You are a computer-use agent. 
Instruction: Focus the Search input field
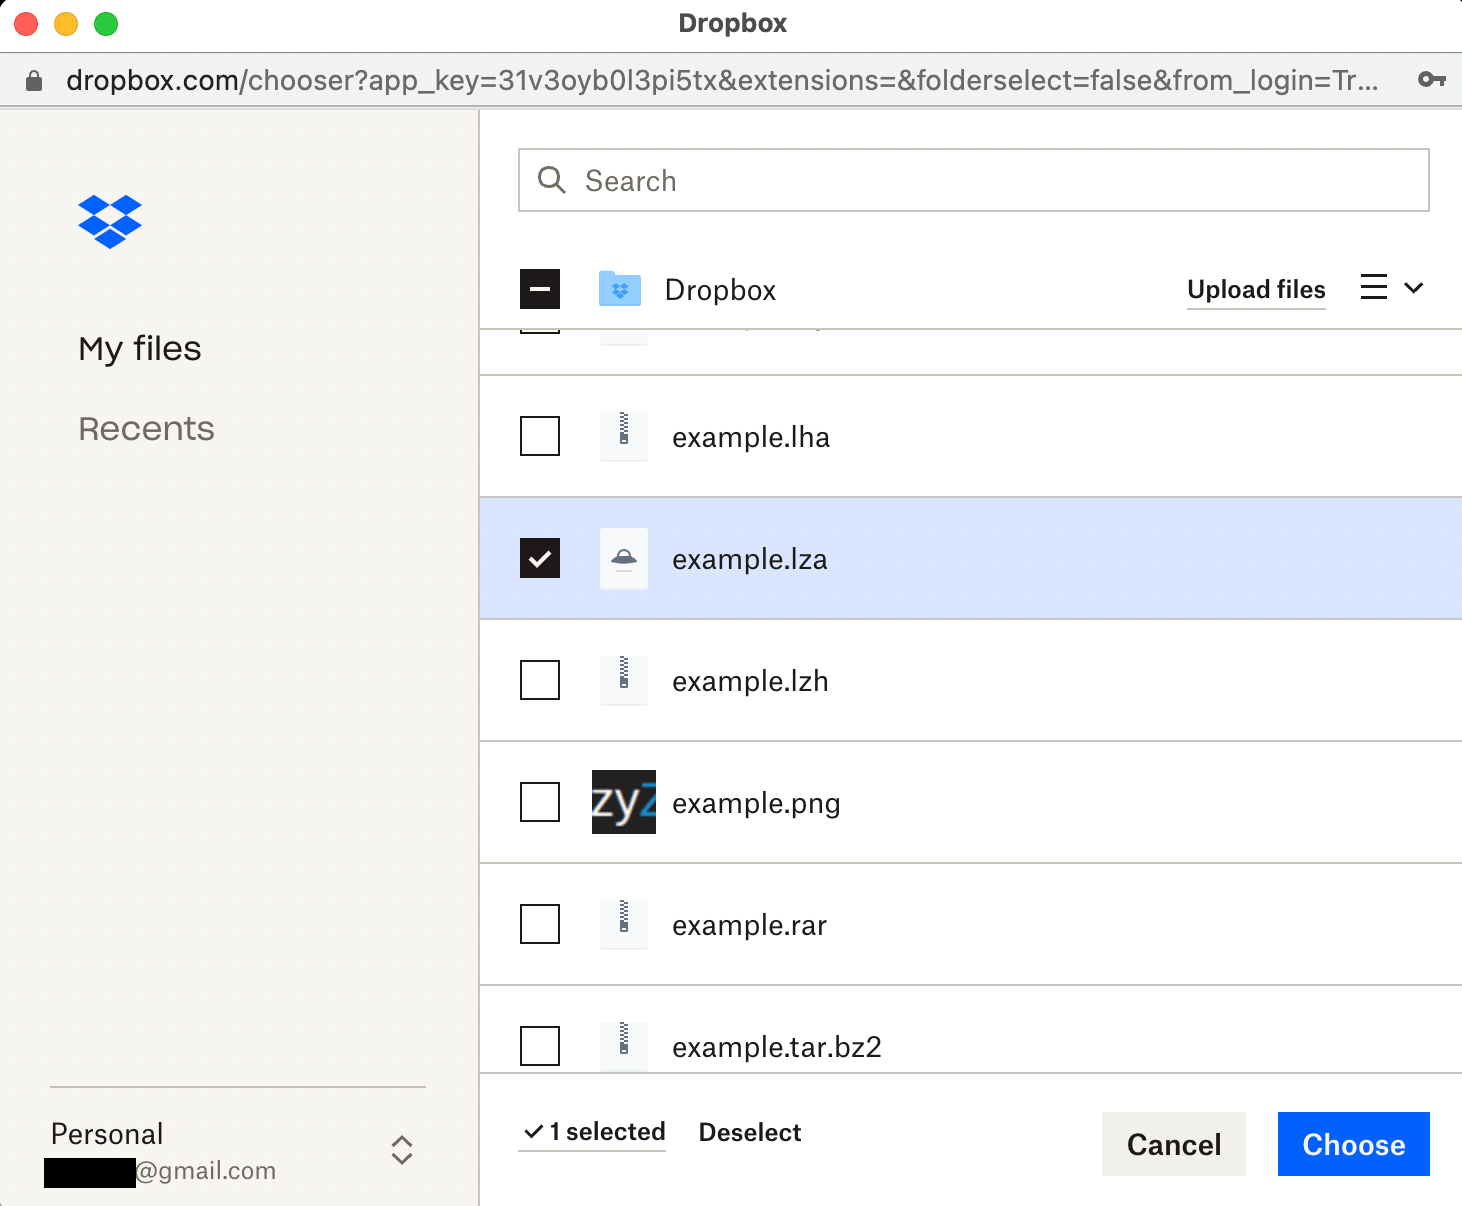tap(974, 180)
